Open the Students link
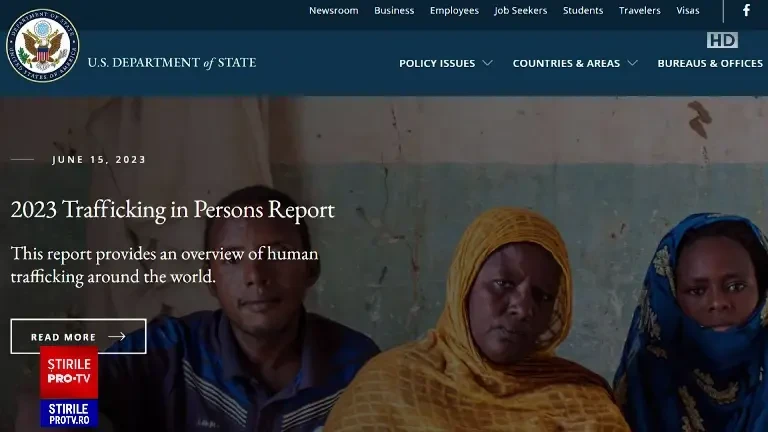This screenshot has width=768, height=432. (583, 10)
